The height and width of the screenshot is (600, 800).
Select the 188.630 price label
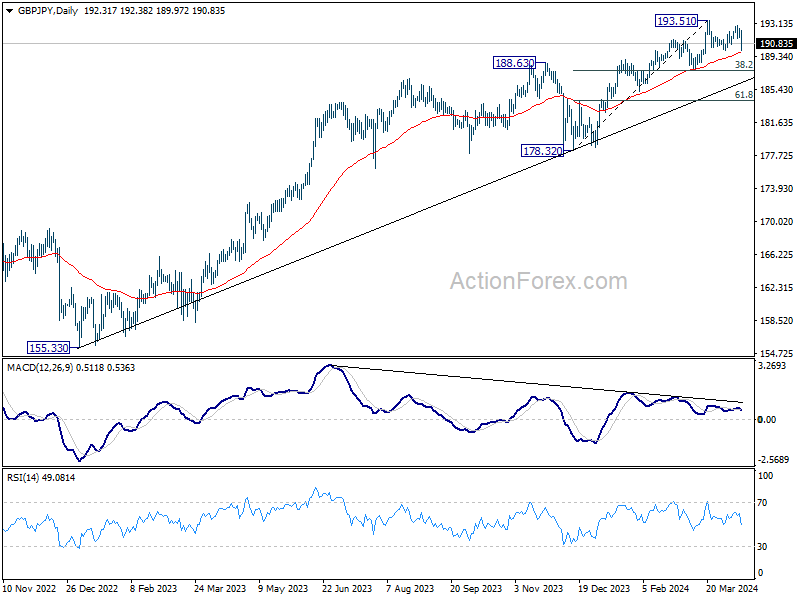pos(514,63)
